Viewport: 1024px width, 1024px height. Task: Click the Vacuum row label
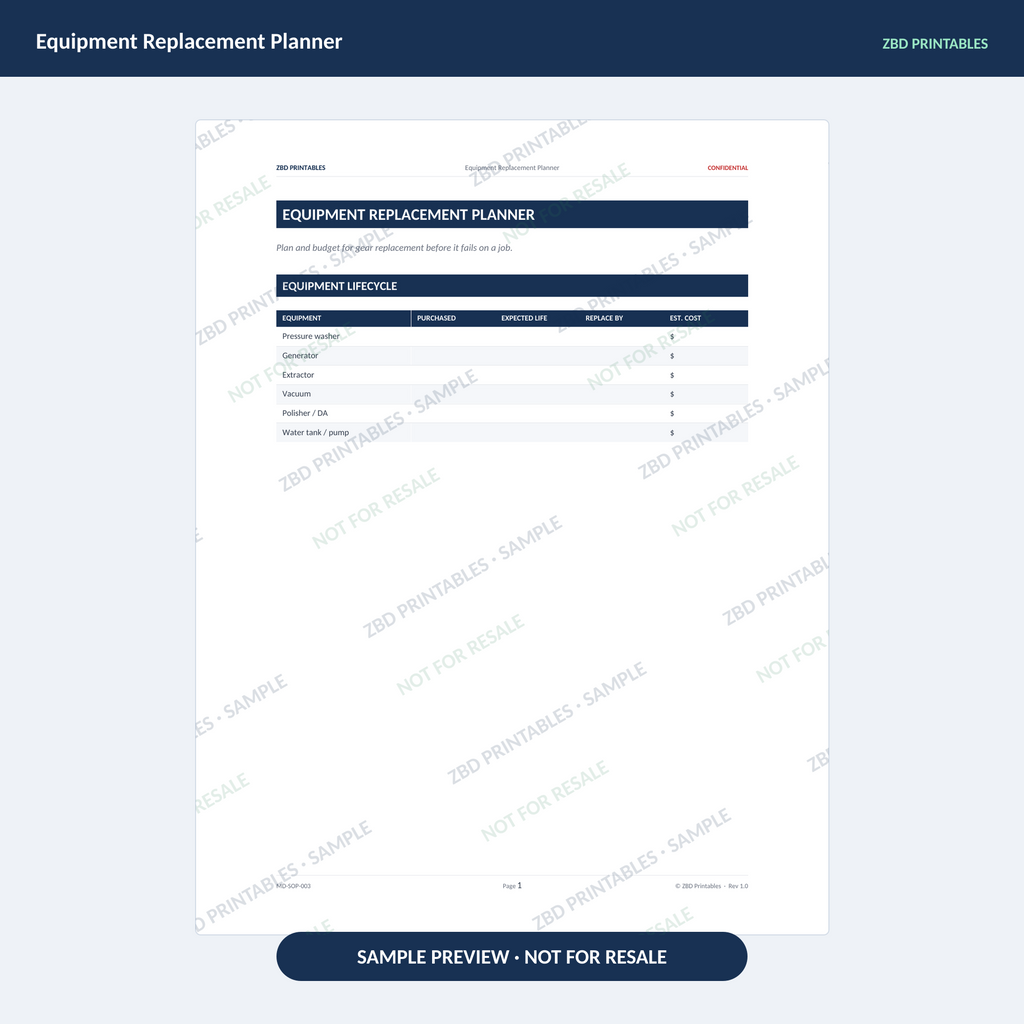tap(296, 394)
